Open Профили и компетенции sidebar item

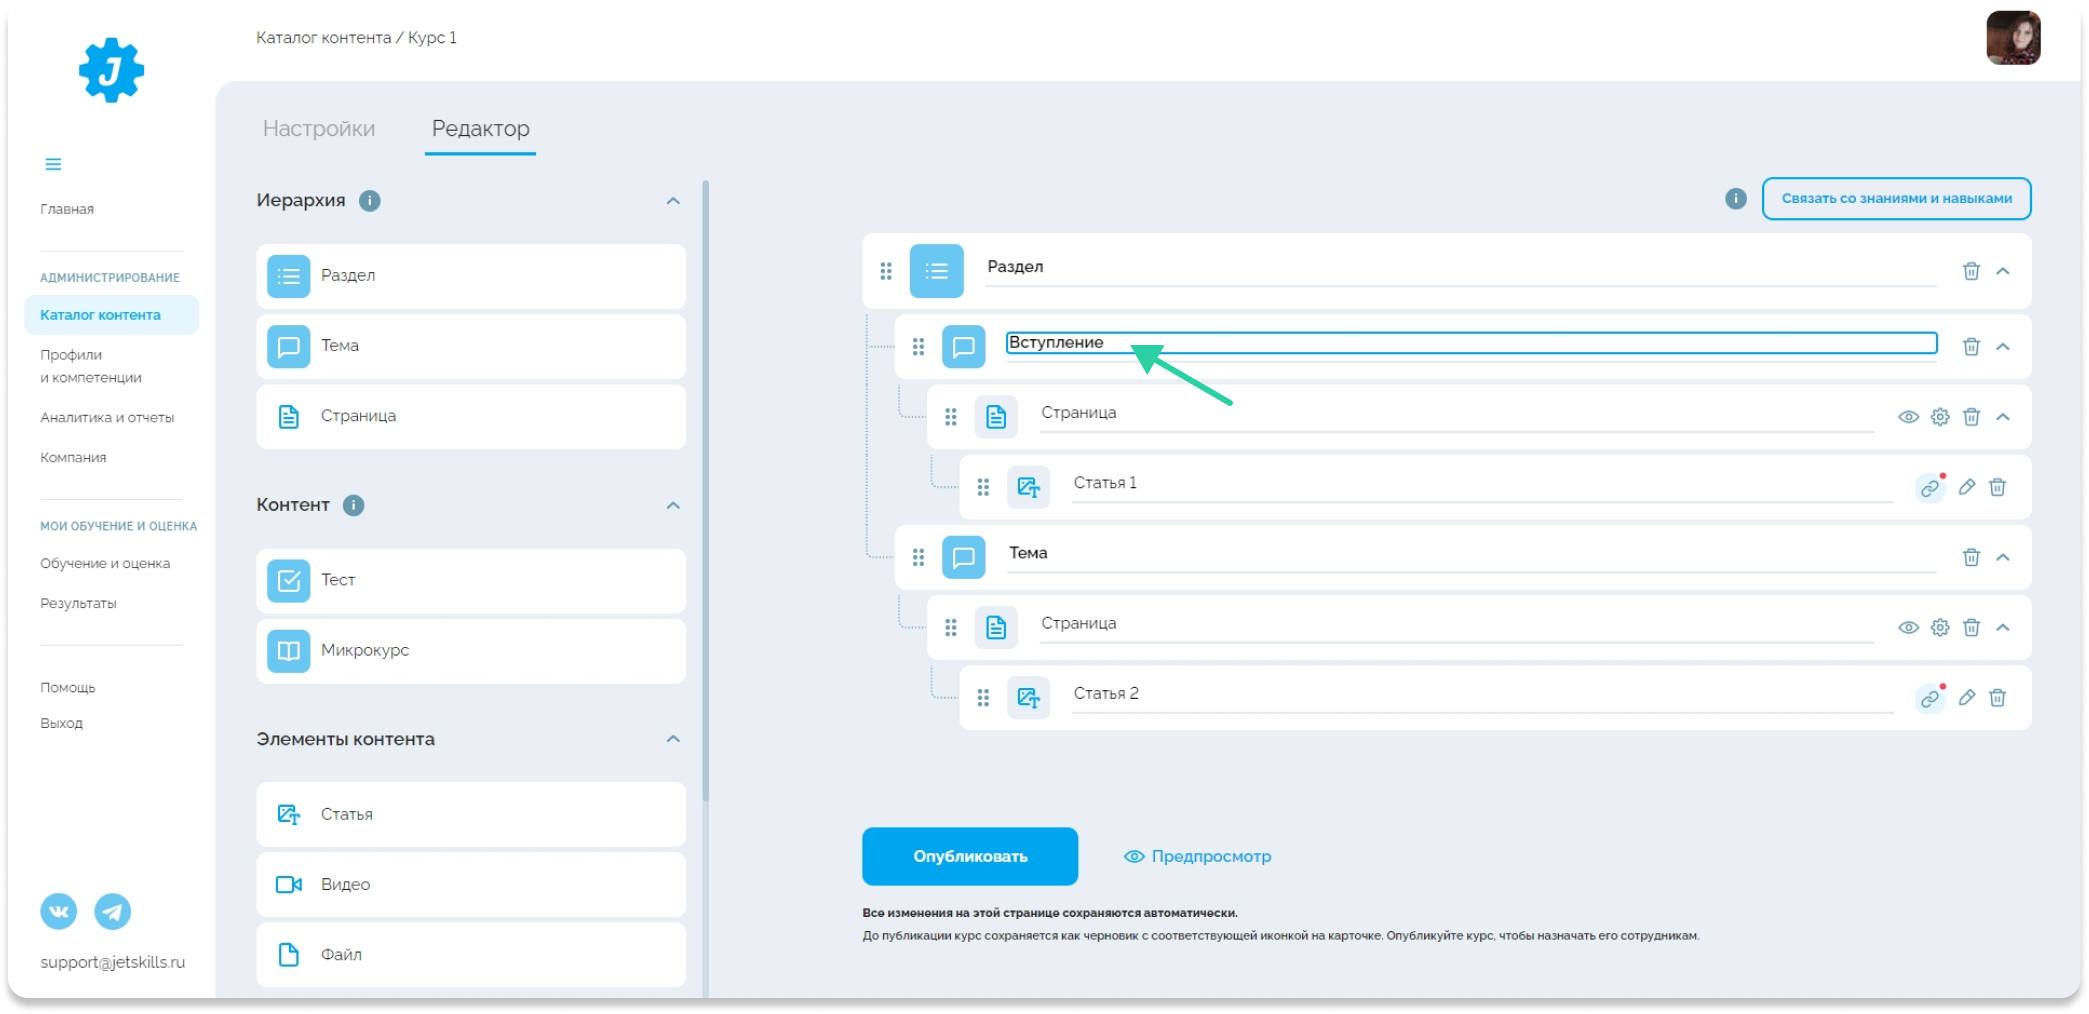coord(91,366)
